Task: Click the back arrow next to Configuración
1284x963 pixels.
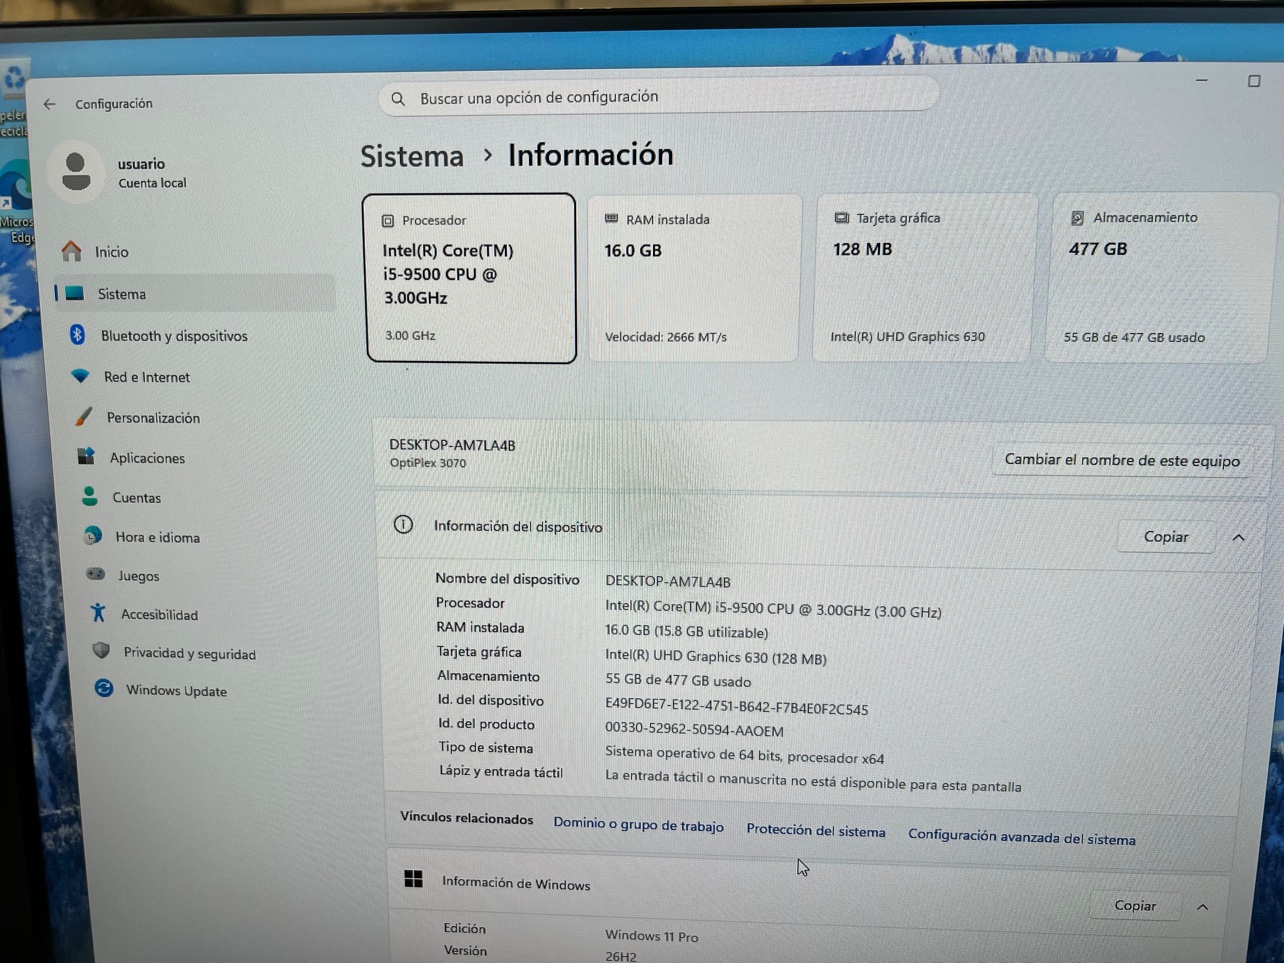Action: point(49,104)
